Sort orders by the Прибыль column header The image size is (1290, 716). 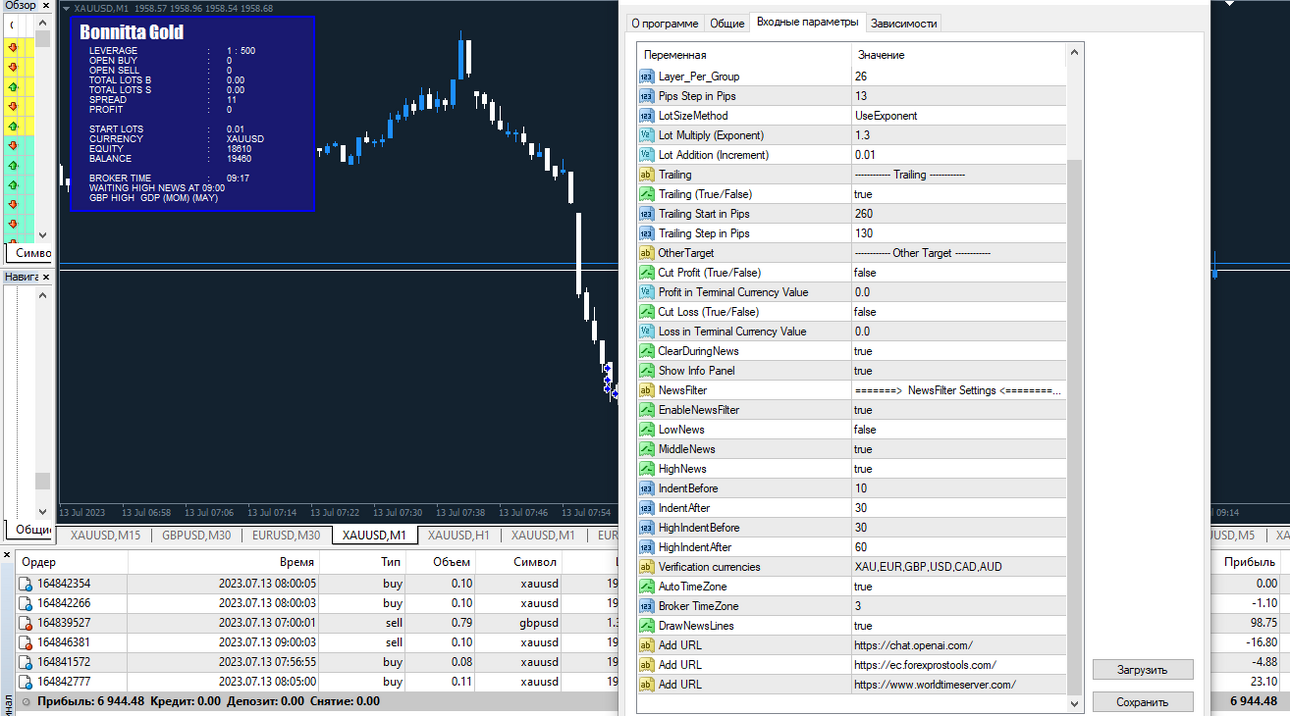pos(1249,562)
